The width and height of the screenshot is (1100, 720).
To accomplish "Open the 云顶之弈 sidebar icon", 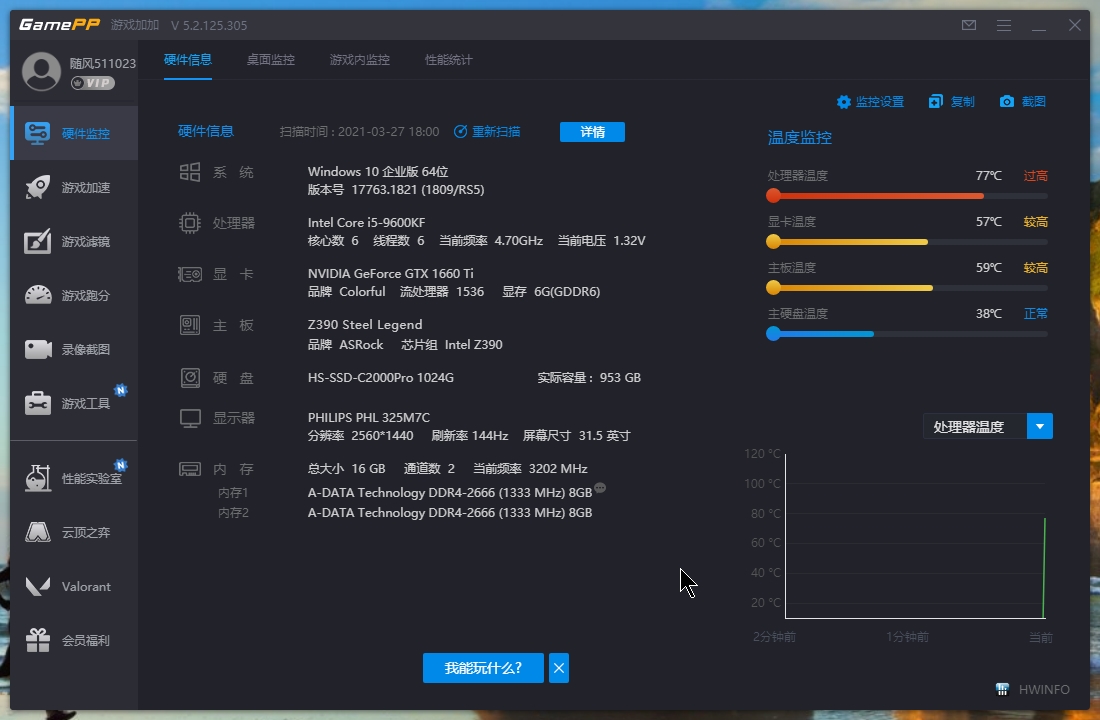I will 38,532.
